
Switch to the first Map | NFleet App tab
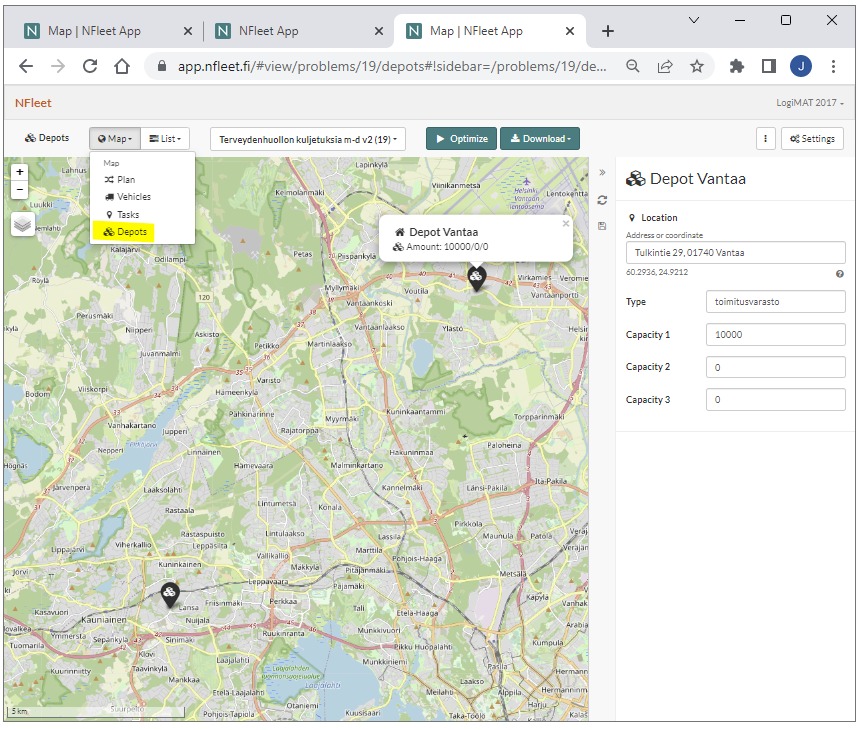(93, 31)
